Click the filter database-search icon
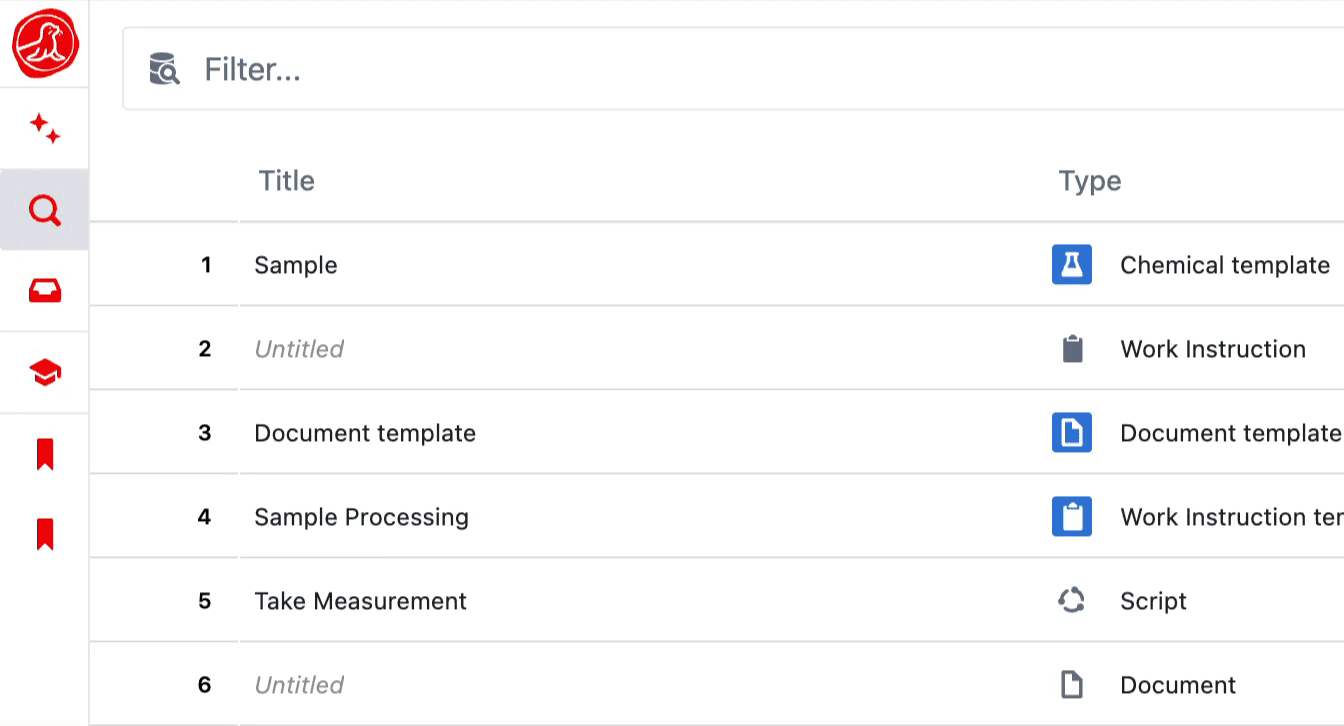The height and width of the screenshot is (726, 1344). point(165,68)
